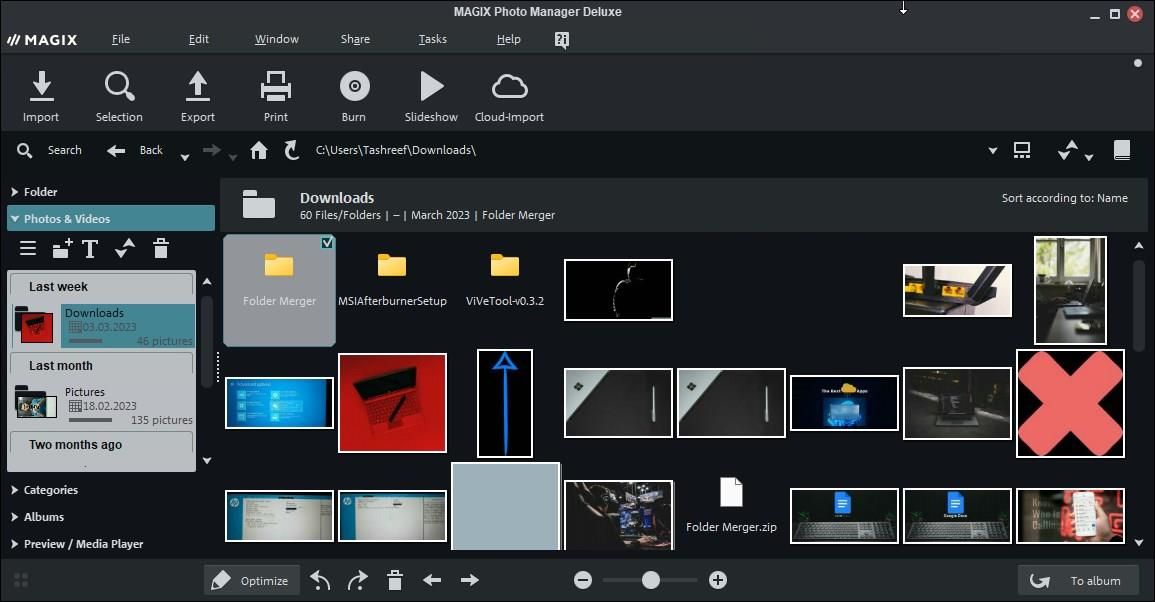Go to the home folder icon
Screen dimensions: 1155x602
click(x=259, y=150)
